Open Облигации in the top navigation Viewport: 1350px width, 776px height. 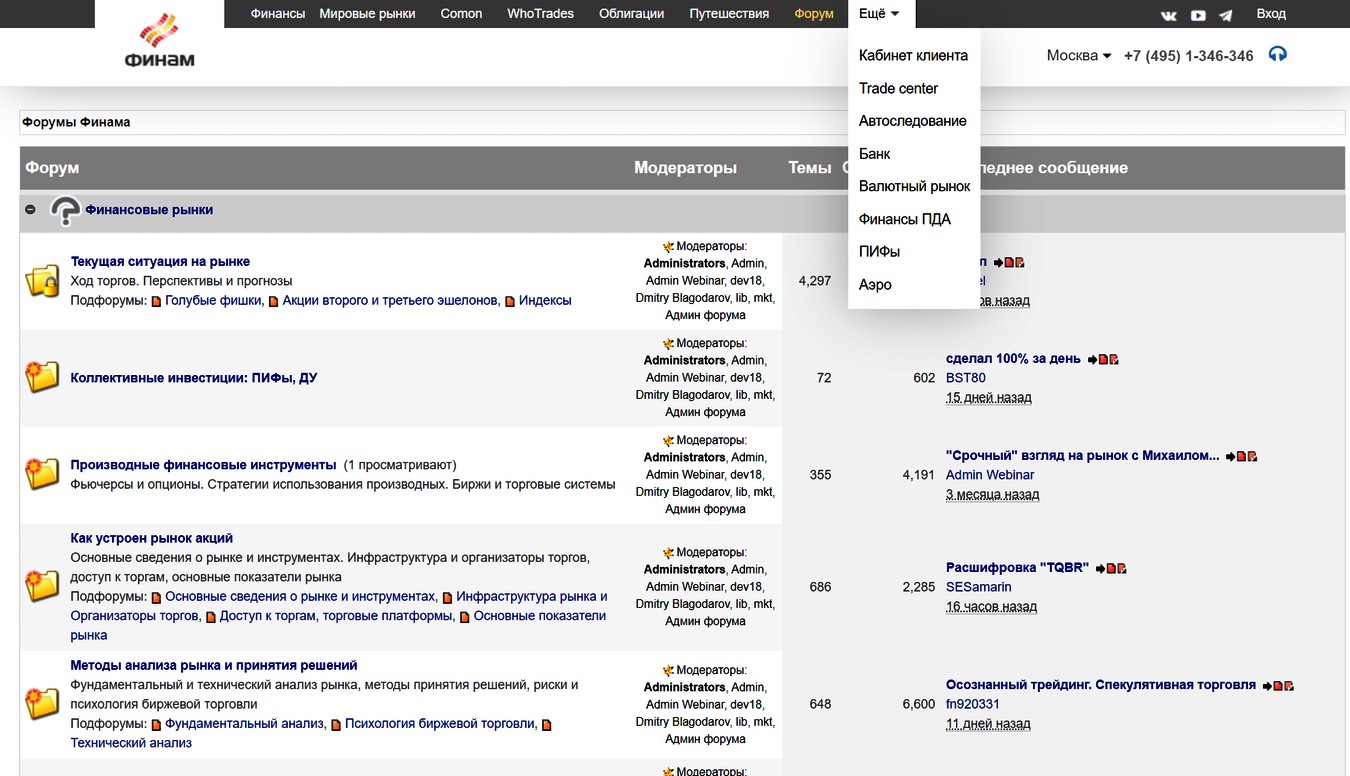point(631,14)
